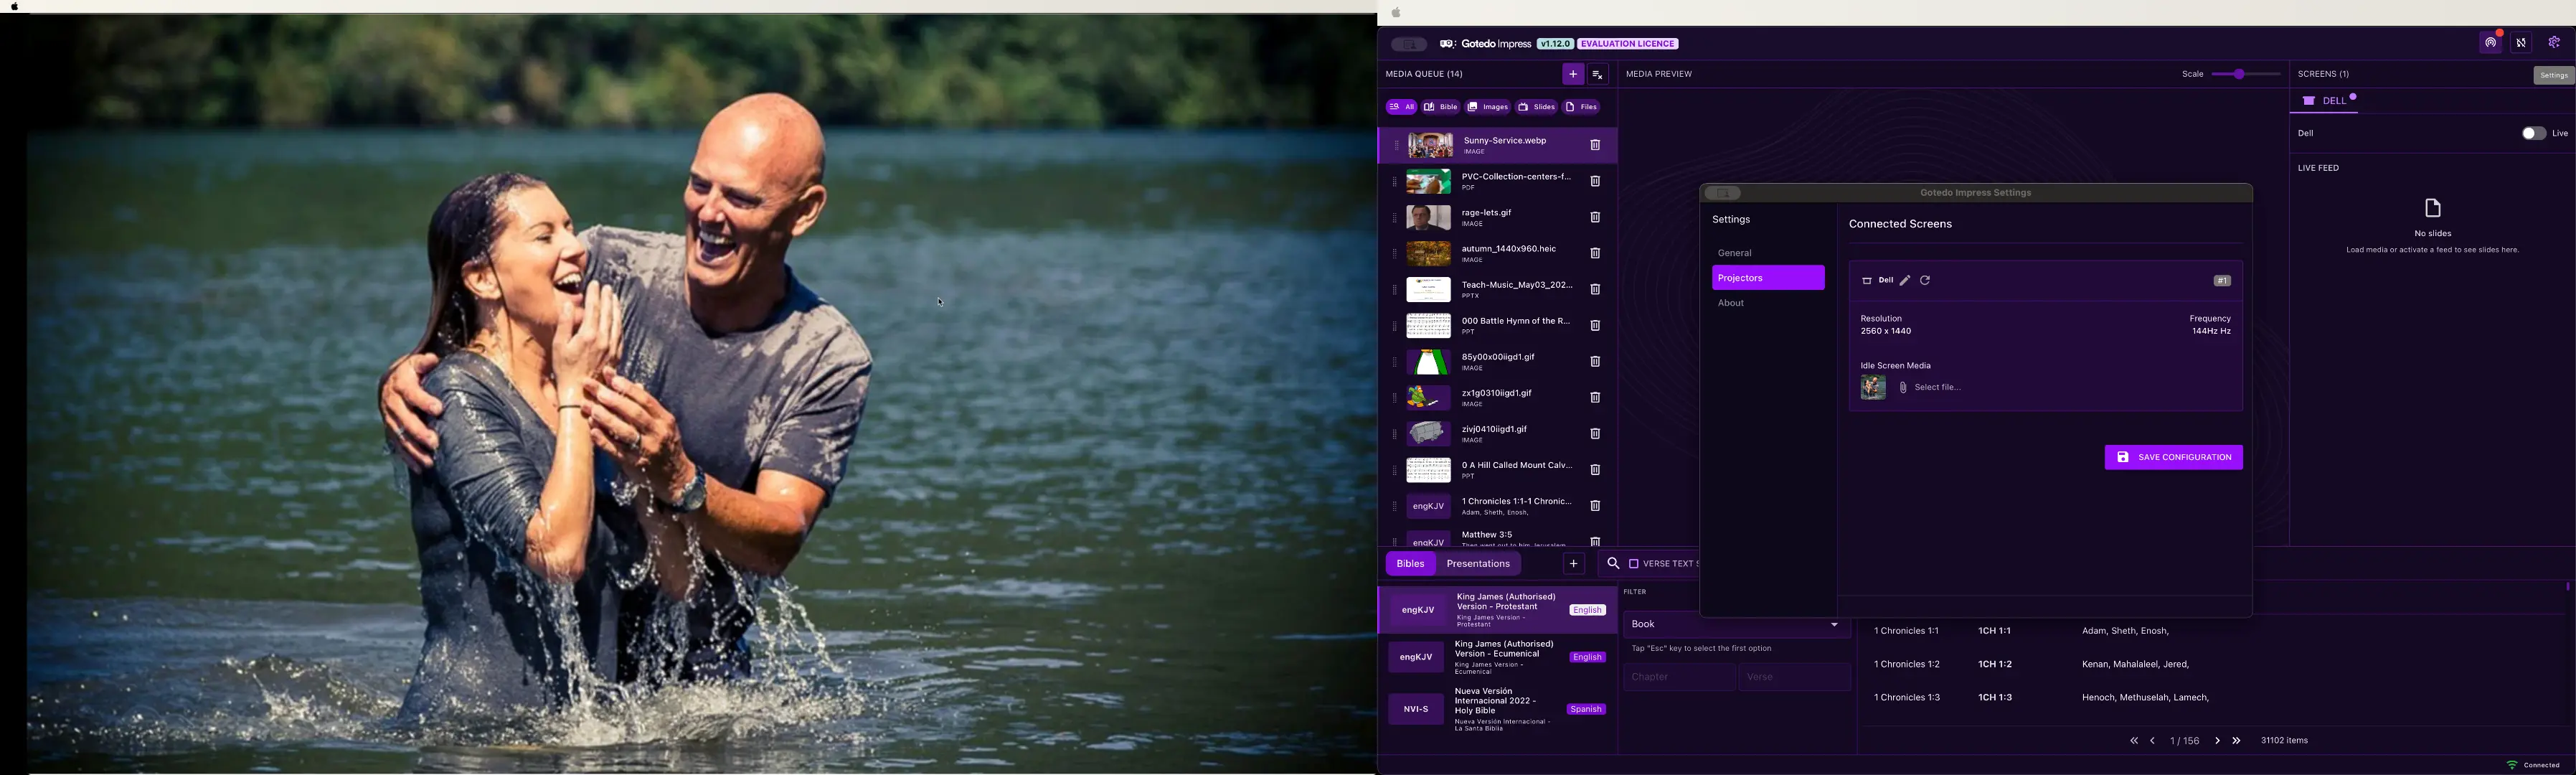The width and height of the screenshot is (2576, 775).
Task: Click the bible search magnifier icon
Action: pos(1612,564)
